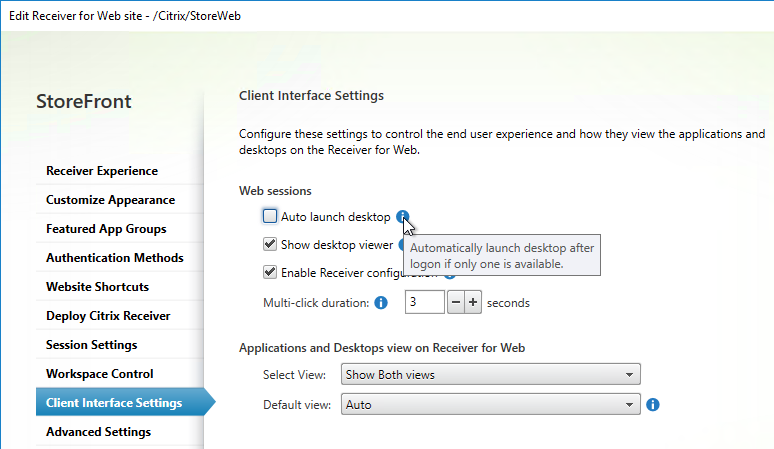
Task: Increase multi-click duration with plus button
Action: coord(473,302)
